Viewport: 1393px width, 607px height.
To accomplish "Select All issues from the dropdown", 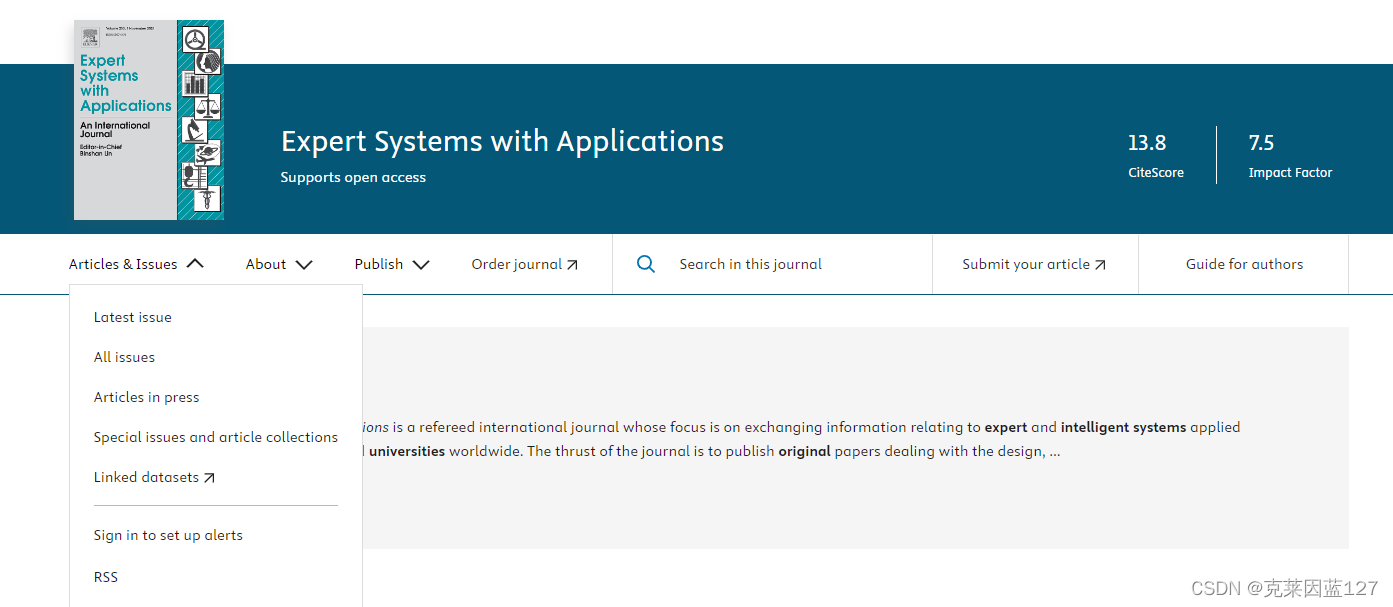I will (124, 357).
